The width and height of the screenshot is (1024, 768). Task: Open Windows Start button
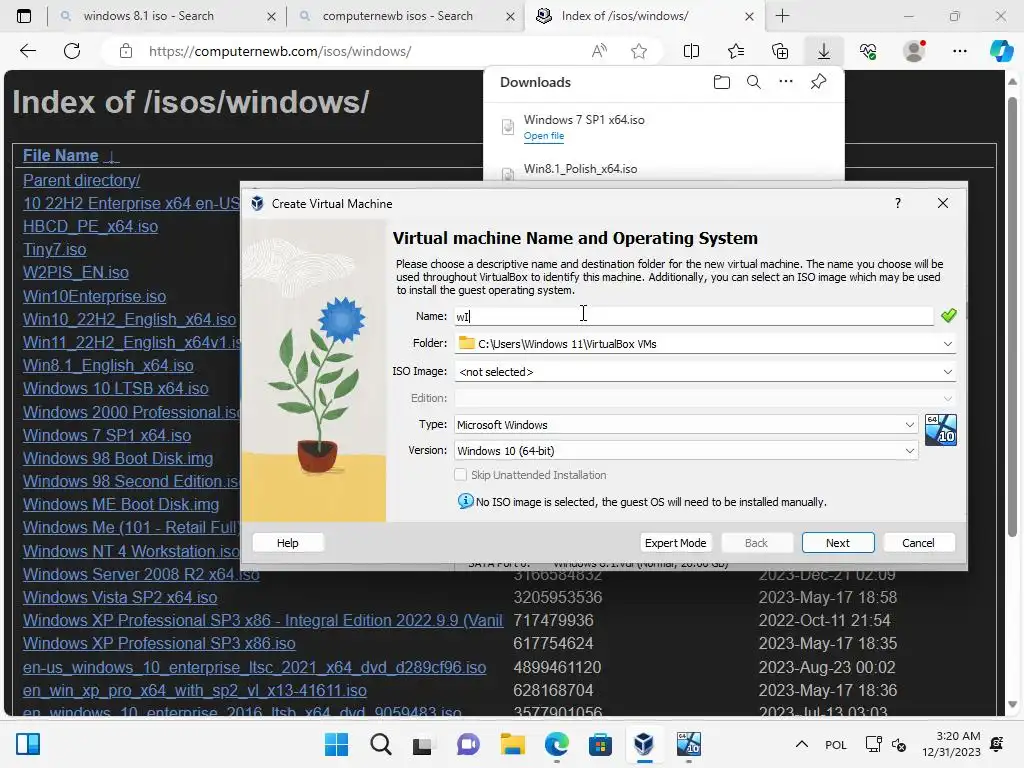point(336,744)
